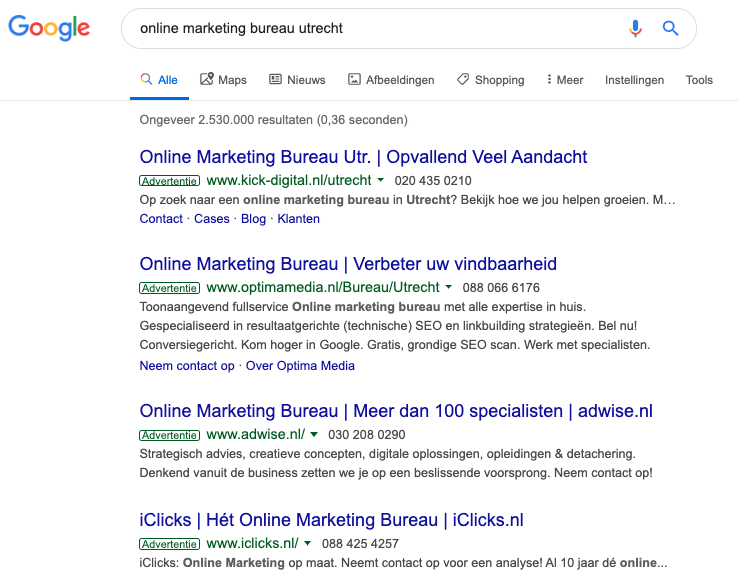Start voice search with microphone icon
Screen dimensions: 738x584
point(635,28)
